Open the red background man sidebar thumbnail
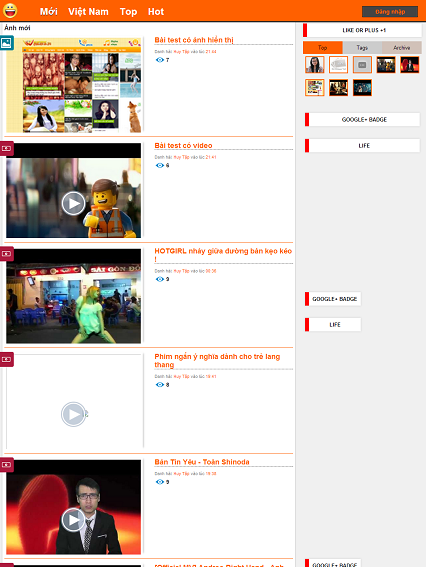The height and width of the screenshot is (567, 426). pyautogui.click(x=410, y=65)
